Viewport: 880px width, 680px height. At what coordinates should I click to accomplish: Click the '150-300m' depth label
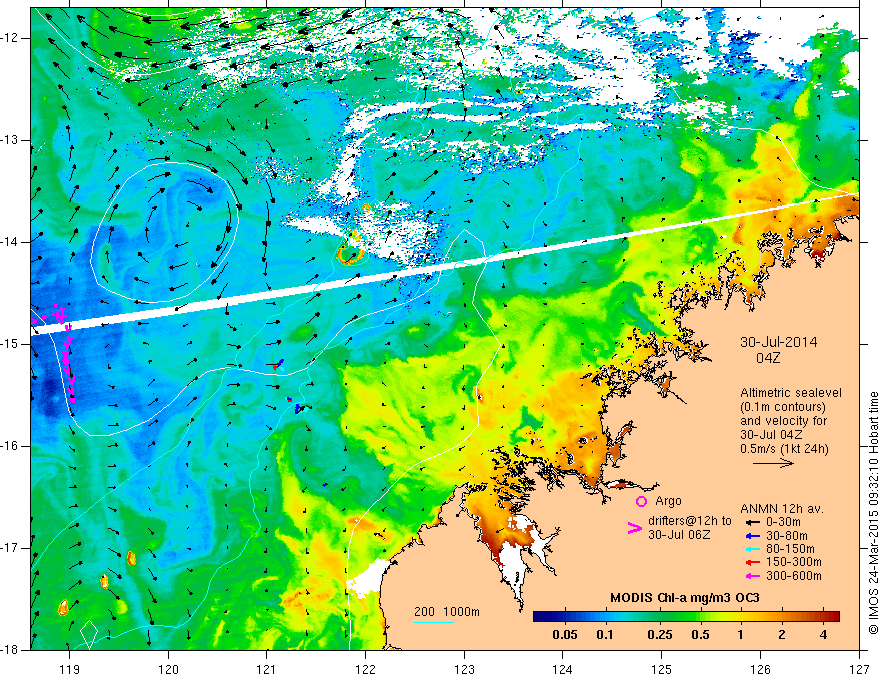[794, 562]
